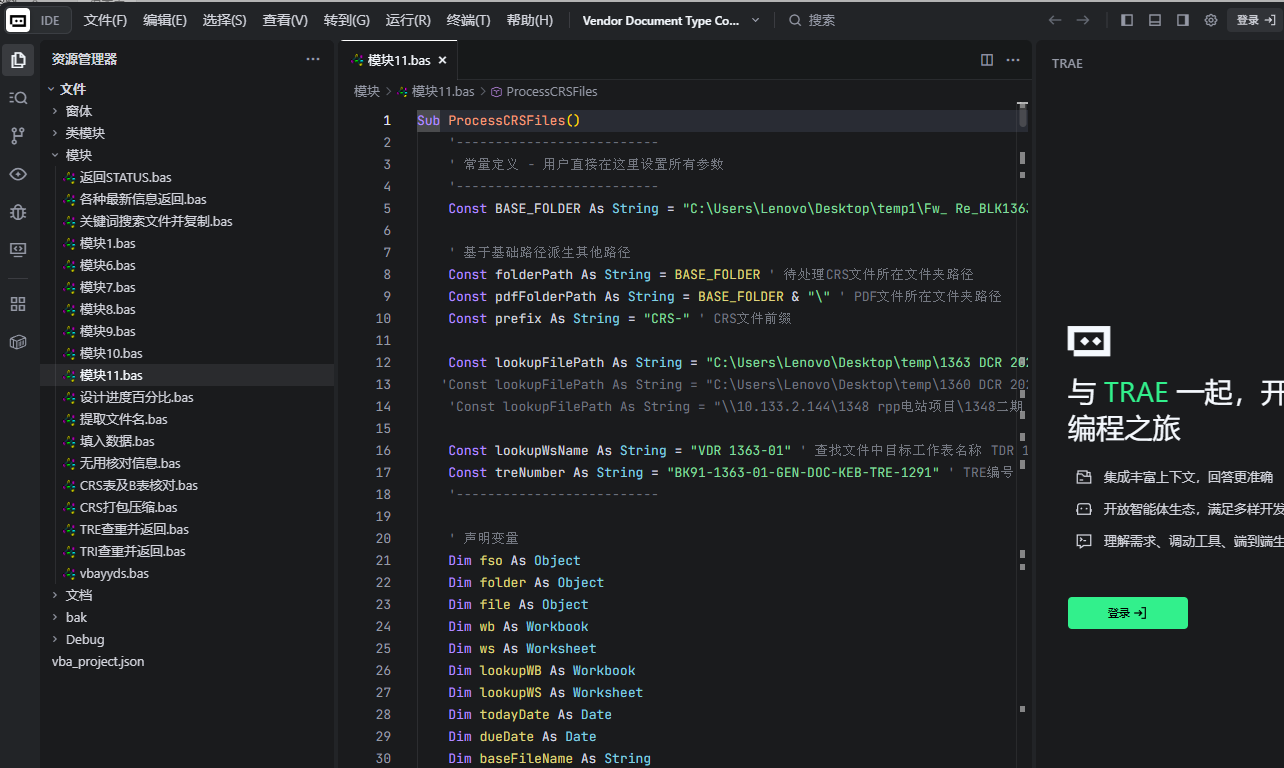Open the Vendor Document Type project dropdown
The width and height of the screenshot is (1284, 768).
(x=670, y=20)
